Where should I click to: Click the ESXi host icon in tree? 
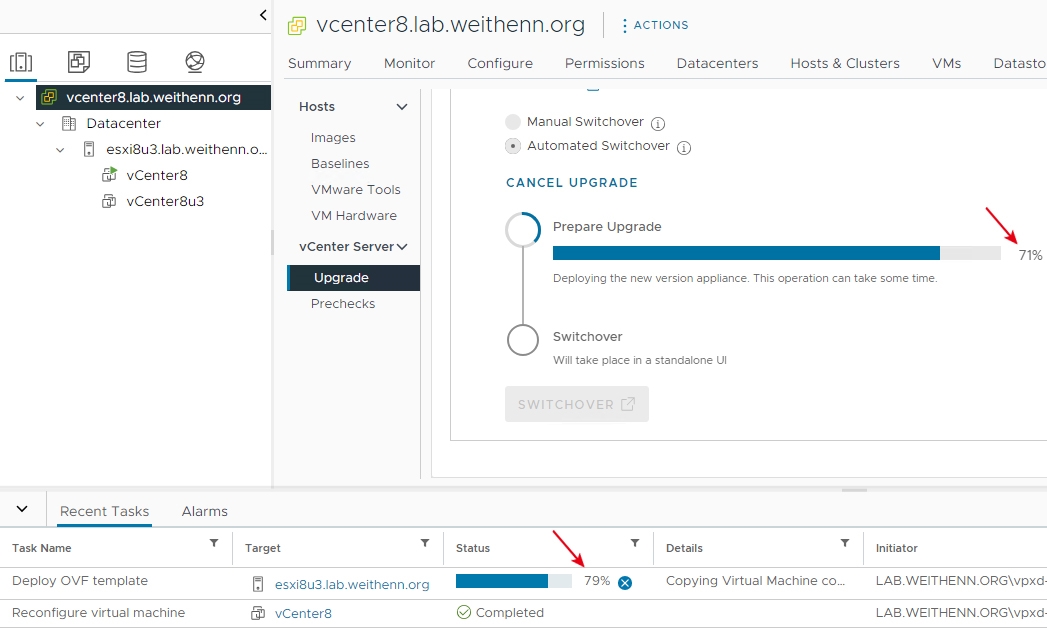point(89,149)
